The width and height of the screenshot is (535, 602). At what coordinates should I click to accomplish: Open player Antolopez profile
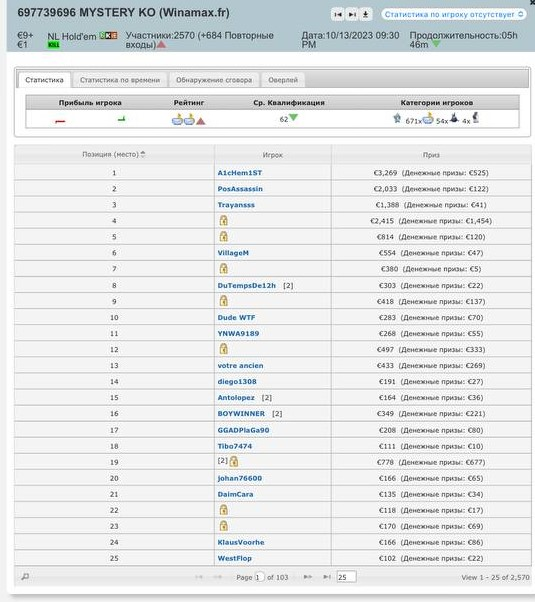tap(236, 398)
